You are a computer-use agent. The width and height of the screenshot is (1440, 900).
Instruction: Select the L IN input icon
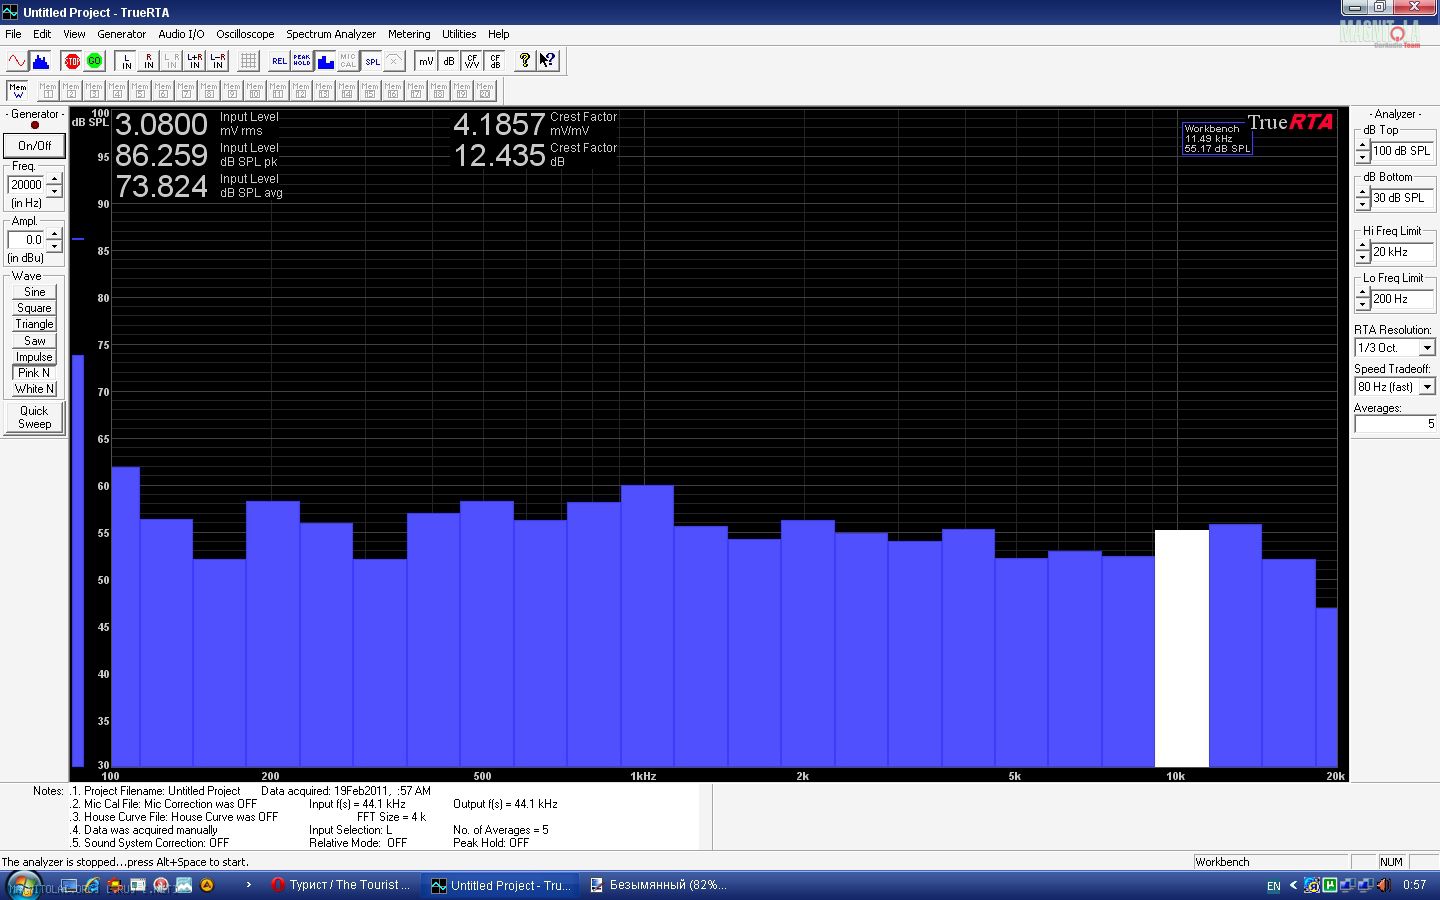pos(126,61)
